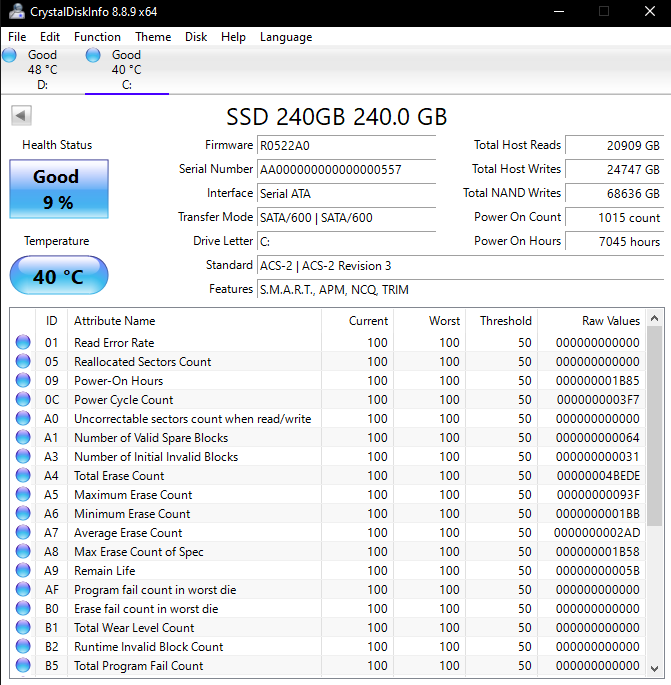The image size is (671, 685).
Task: Open the Disk menu
Action: coord(196,37)
